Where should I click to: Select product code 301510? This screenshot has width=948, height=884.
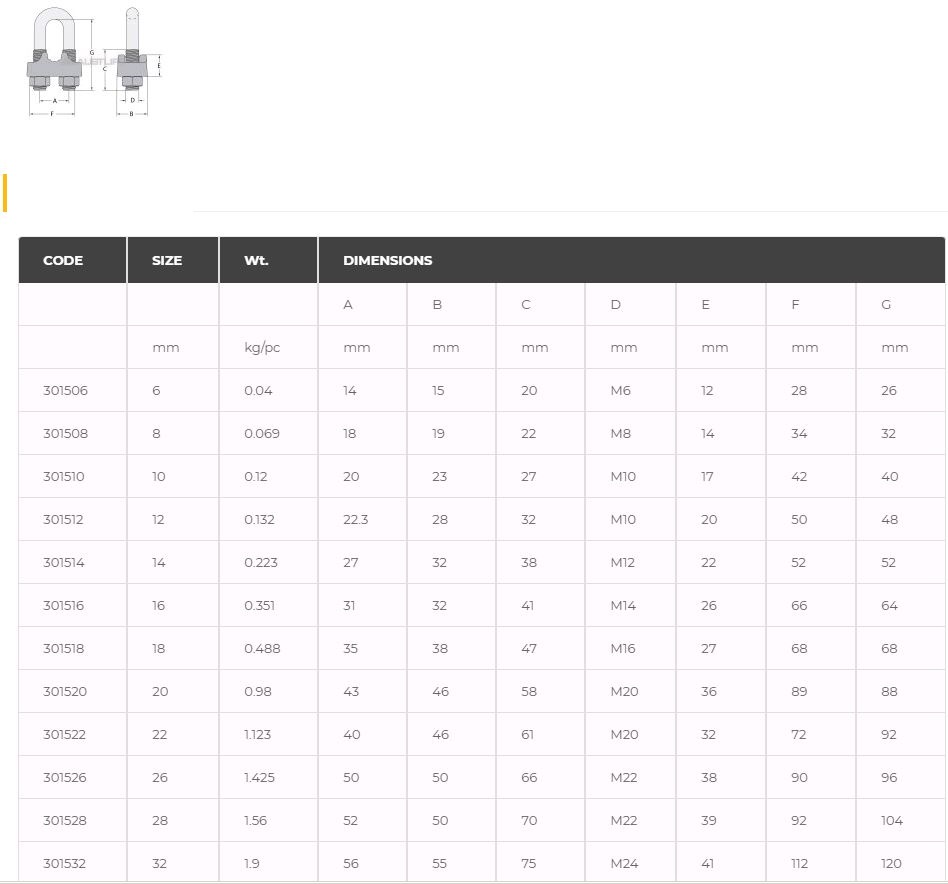[63, 476]
